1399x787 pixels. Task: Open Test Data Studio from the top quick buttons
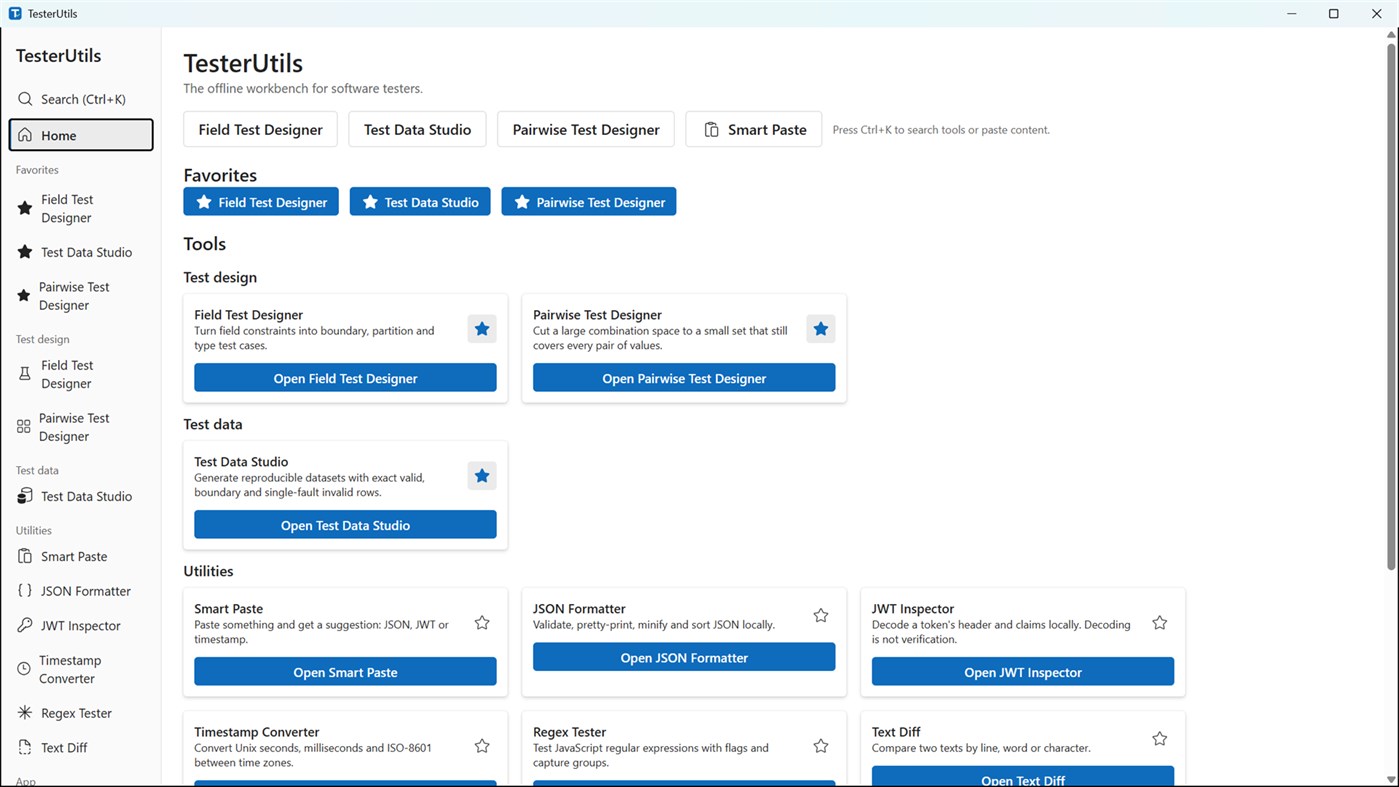coord(417,129)
